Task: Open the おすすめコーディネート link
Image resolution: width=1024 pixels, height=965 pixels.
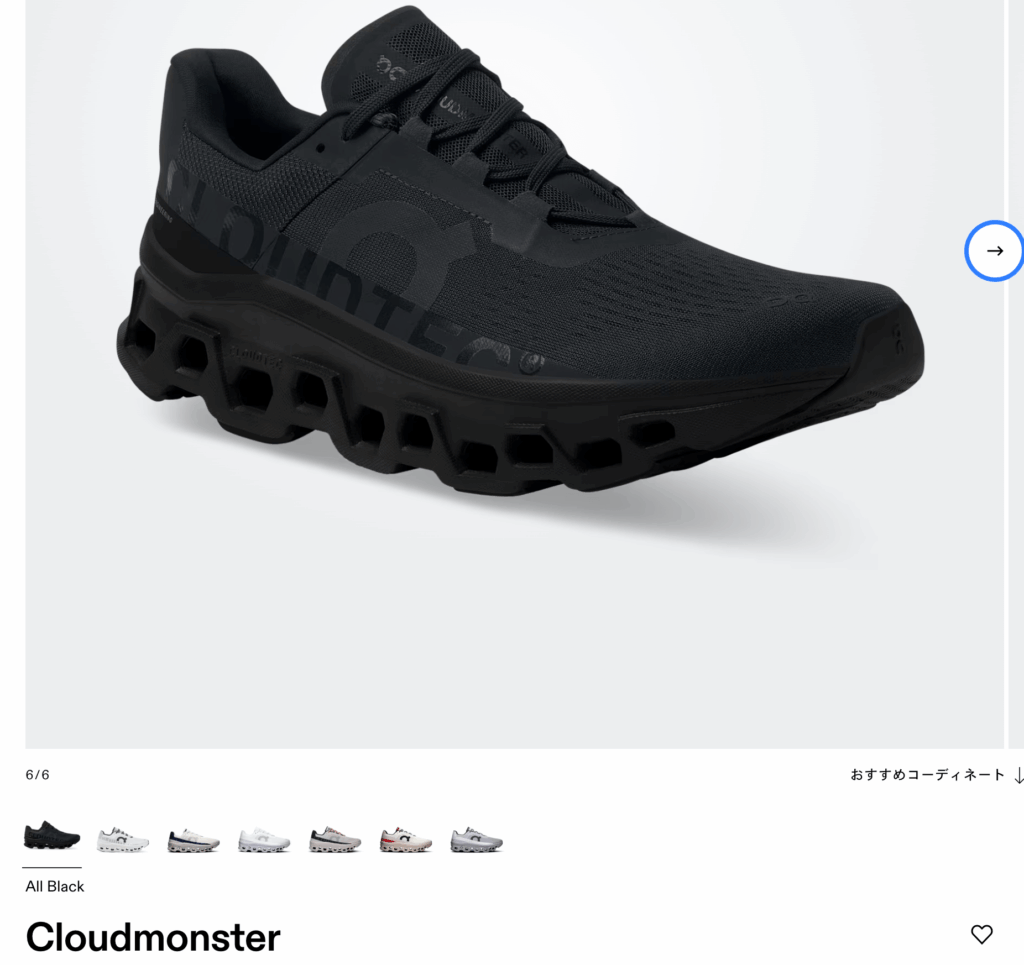Action: (x=927, y=775)
